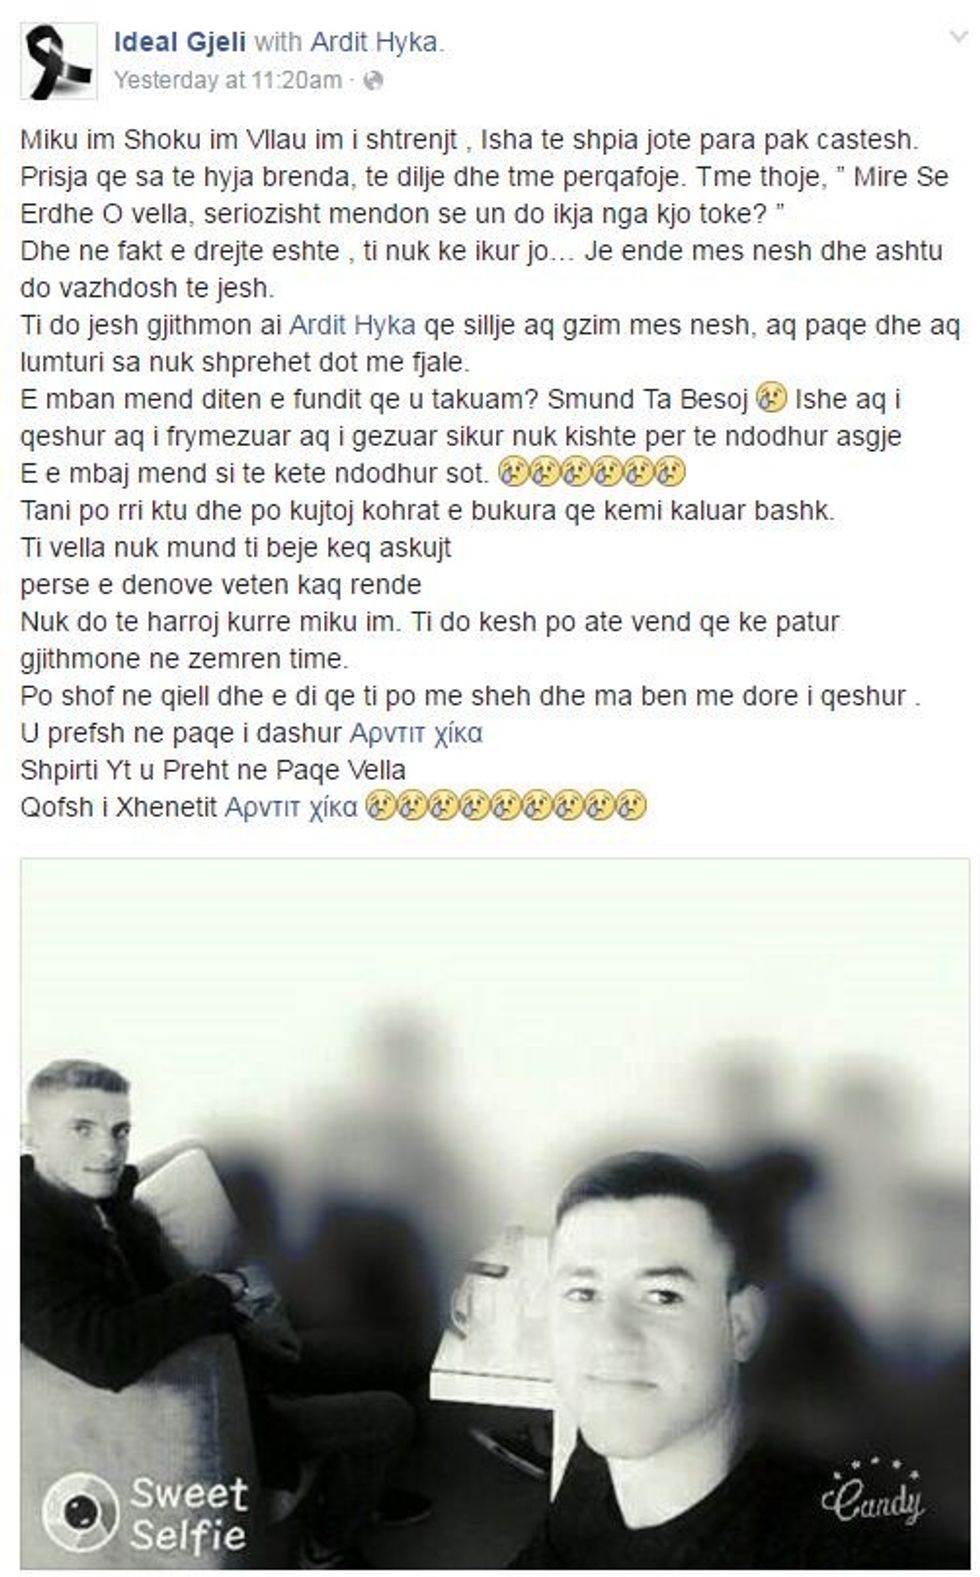Open the post timestamp Yesterday at 11:20am
The width and height of the screenshot is (980, 1577).
point(227,80)
